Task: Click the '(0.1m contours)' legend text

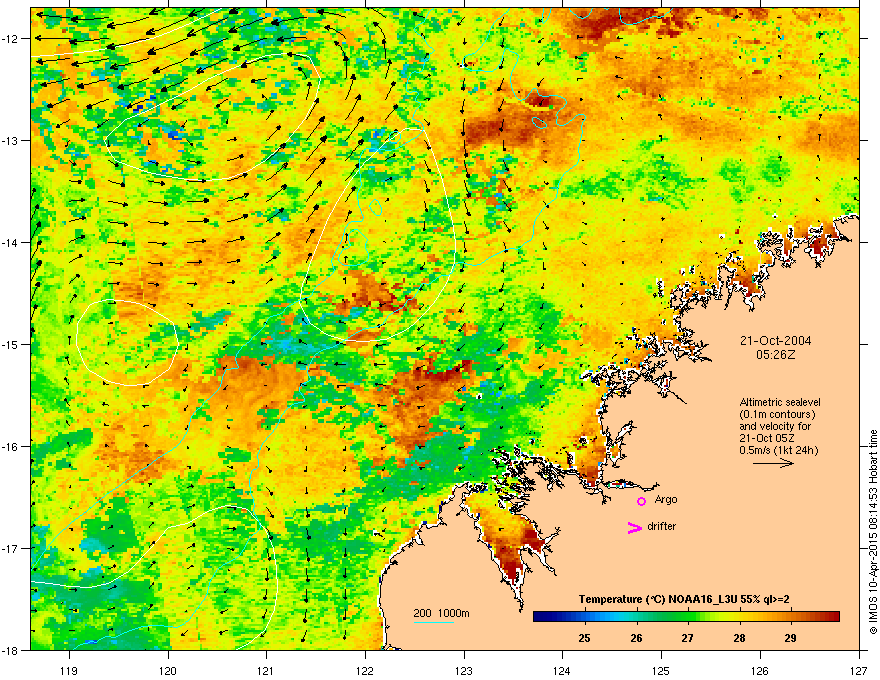Action: click(x=777, y=415)
